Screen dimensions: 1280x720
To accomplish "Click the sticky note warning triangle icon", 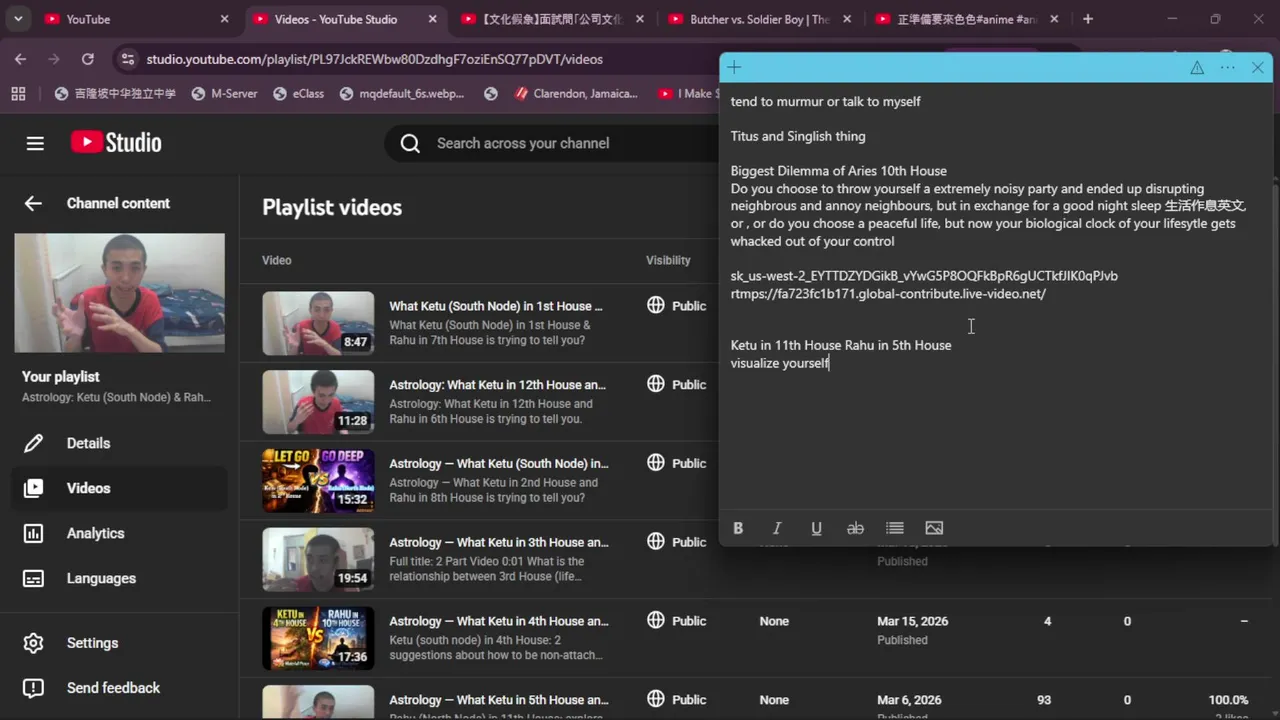I will click(x=1197, y=67).
